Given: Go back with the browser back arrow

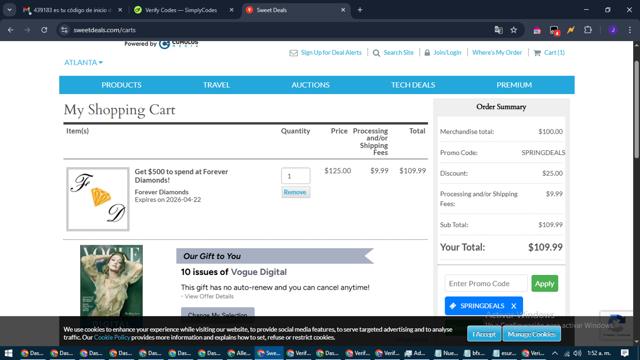Looking at the screenshot, I should point(11,30).
